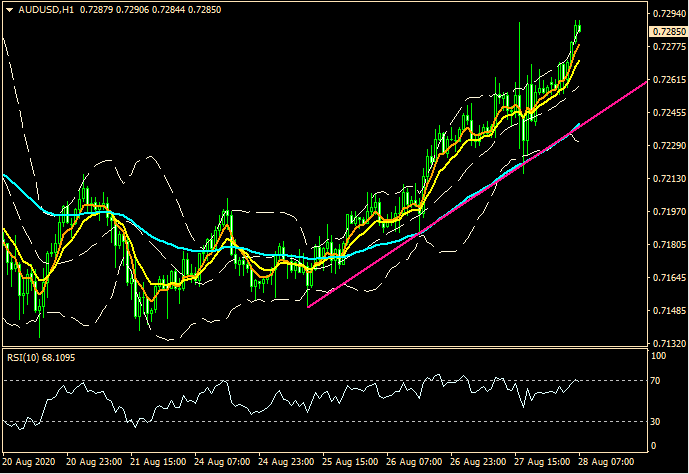Click the 20 Aug 2020 date label

[x=27, y=463]
